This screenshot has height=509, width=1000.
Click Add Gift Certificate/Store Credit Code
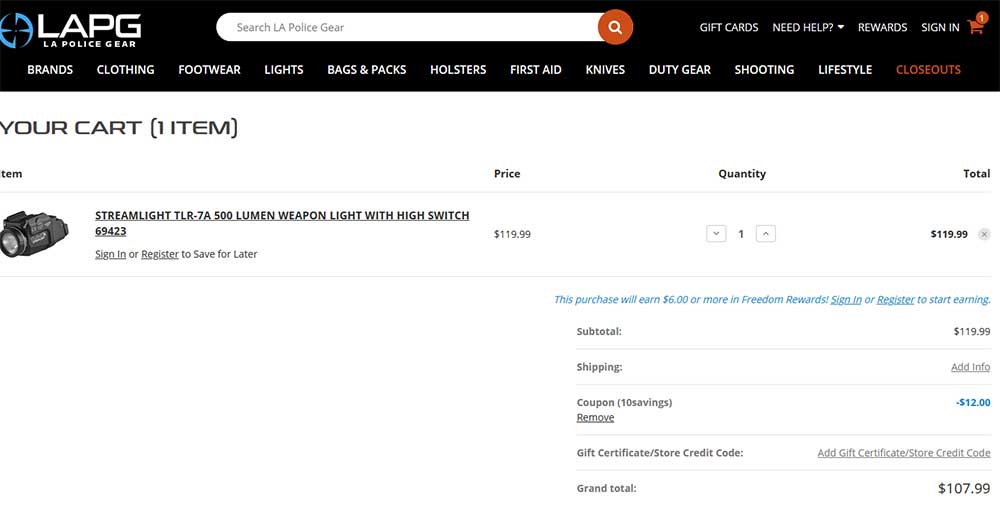coord(904,453)
